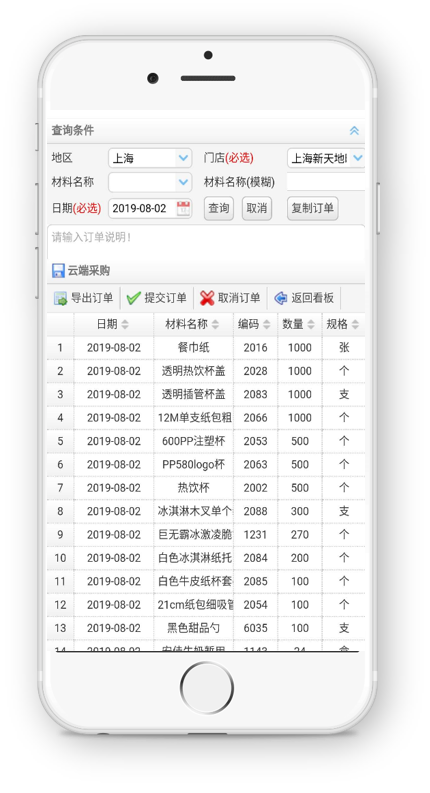Sort by the 日期 column header
Screen dimensions: 430x793
pyautogui.click(x=114, y=324)
